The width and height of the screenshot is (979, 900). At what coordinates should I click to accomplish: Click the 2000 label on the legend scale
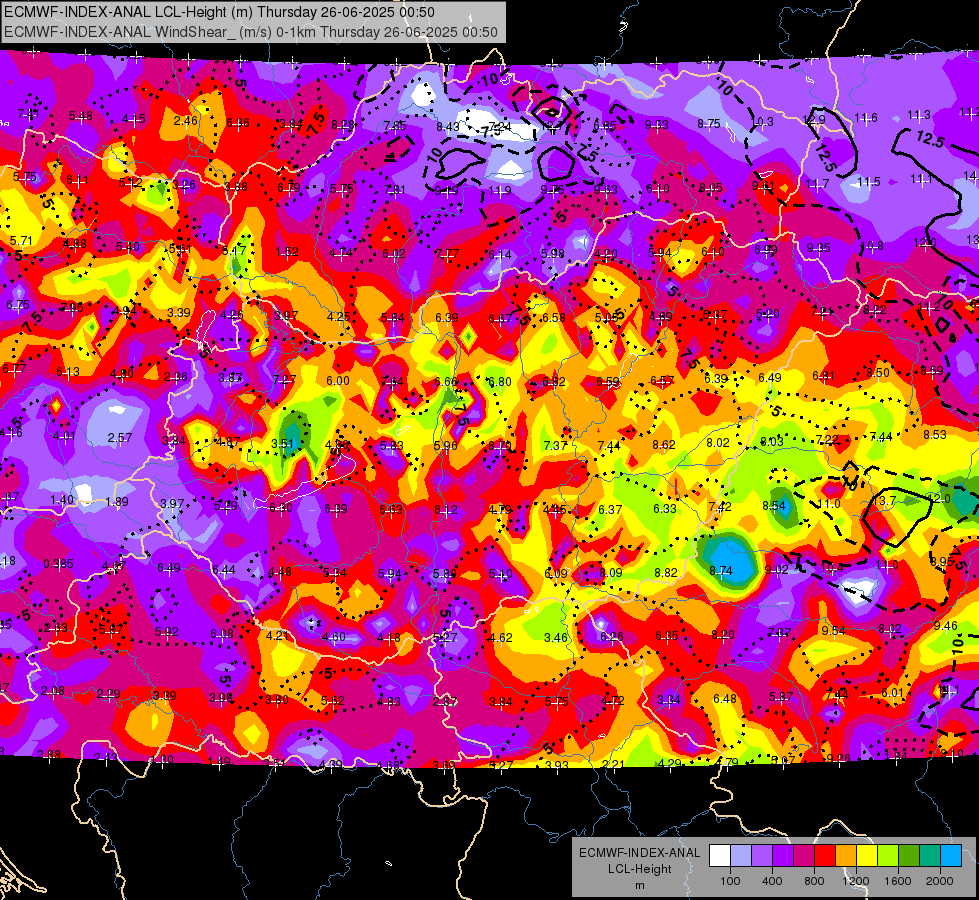[x=940, y=881]
